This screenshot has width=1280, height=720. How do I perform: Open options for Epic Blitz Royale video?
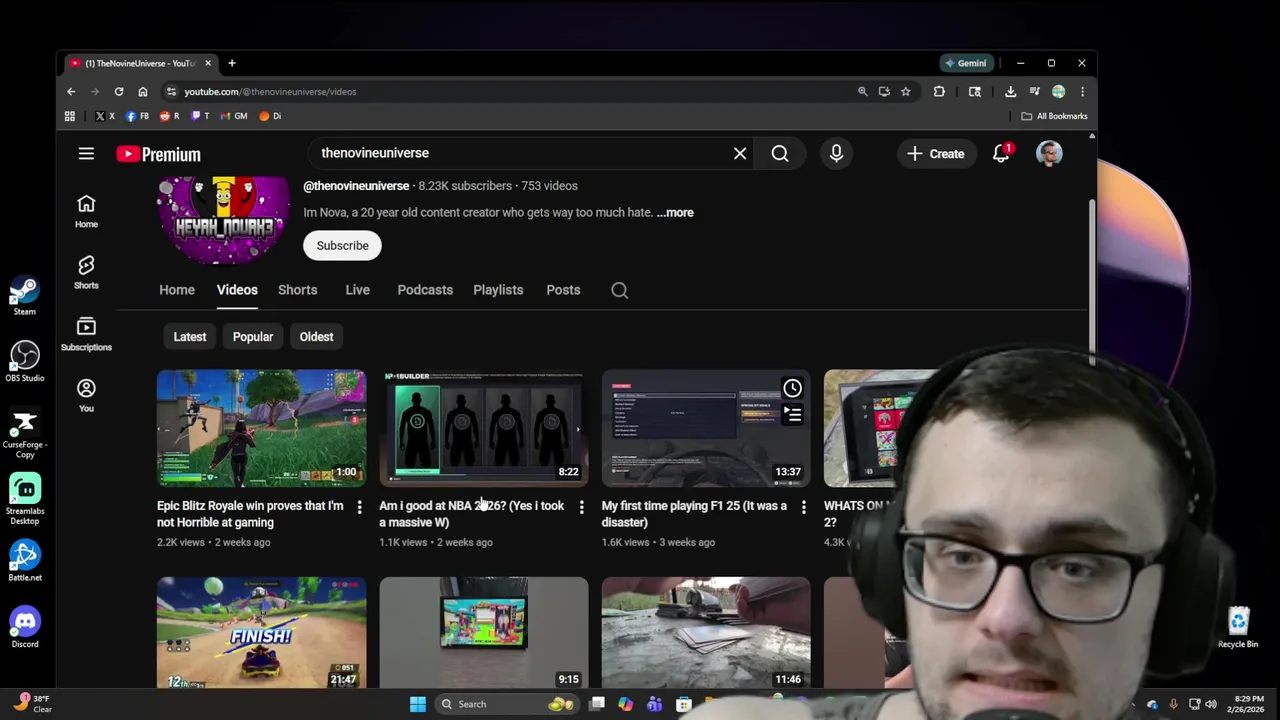click(x=359, y=508)
